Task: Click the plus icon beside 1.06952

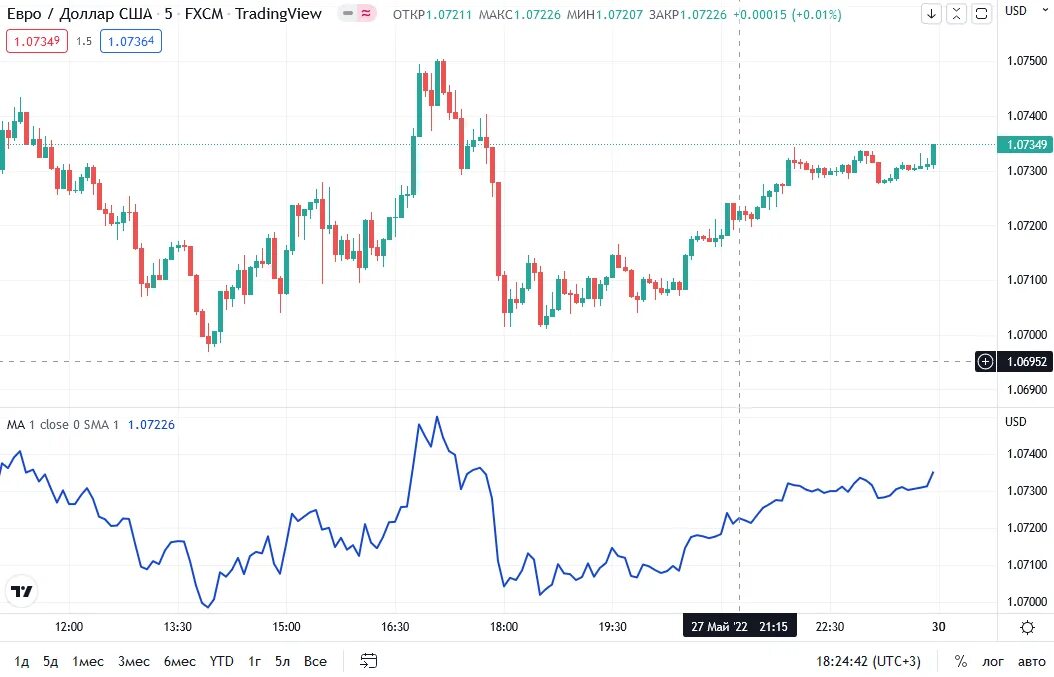Action: [x=985, y=362]
